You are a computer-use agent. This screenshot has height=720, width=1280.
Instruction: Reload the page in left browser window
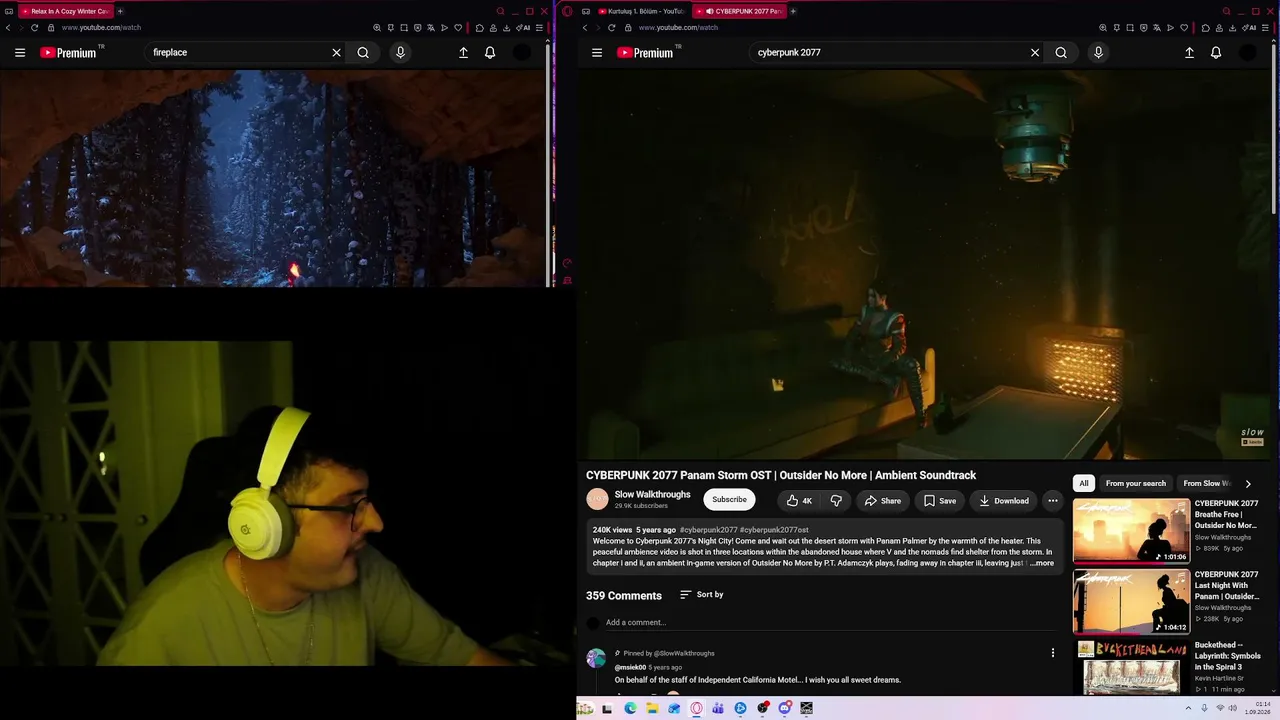click(x=34, y=28)
